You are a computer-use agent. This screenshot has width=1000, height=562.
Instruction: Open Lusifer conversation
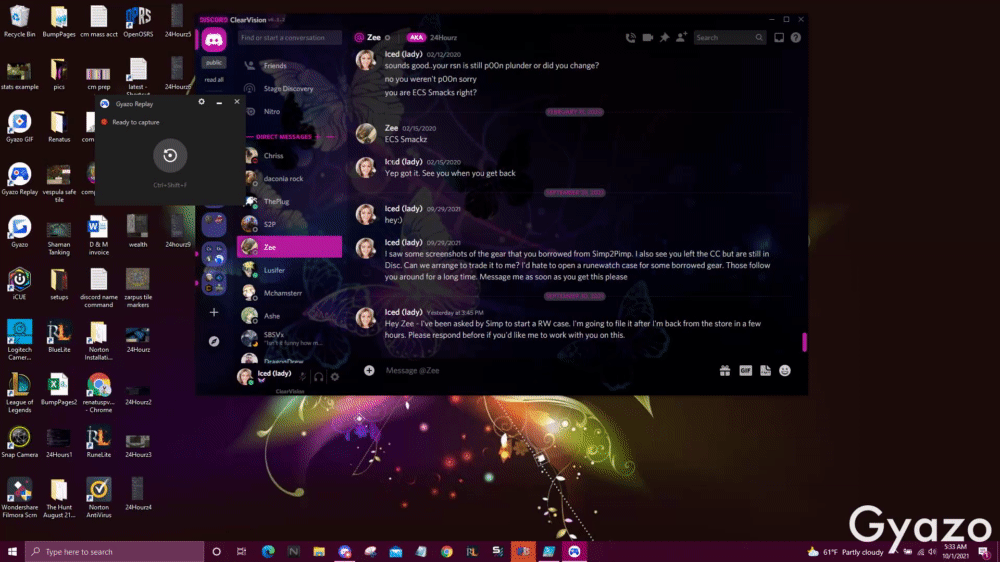290,270
